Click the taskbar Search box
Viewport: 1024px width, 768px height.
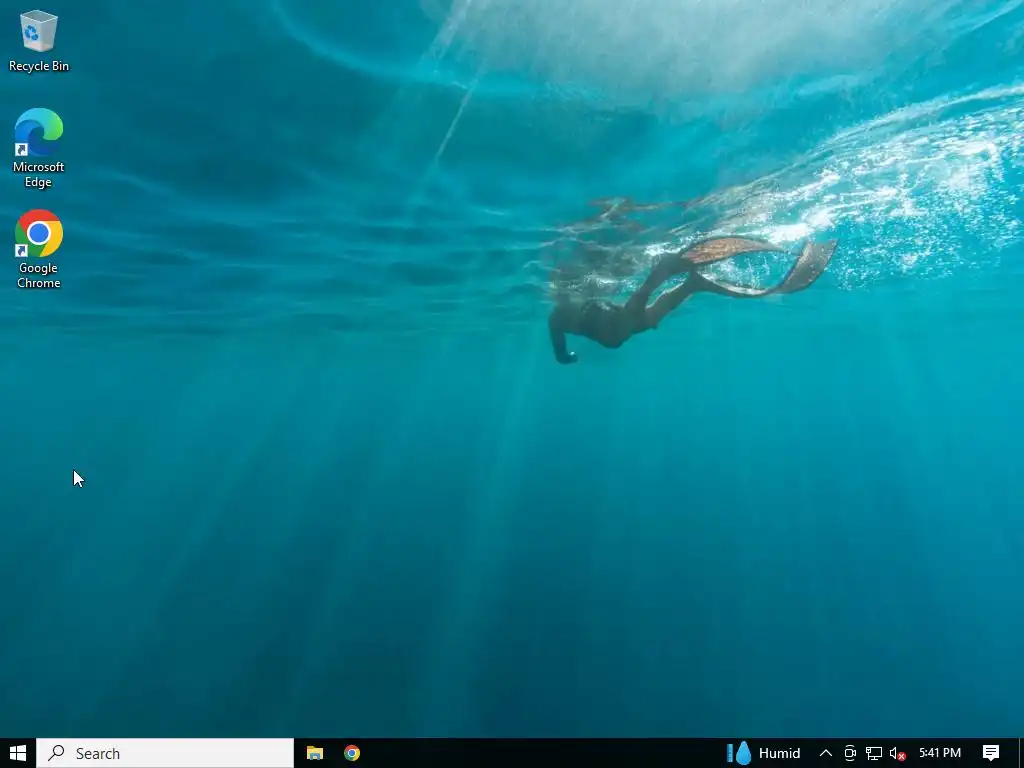click(x=165, y=753)
